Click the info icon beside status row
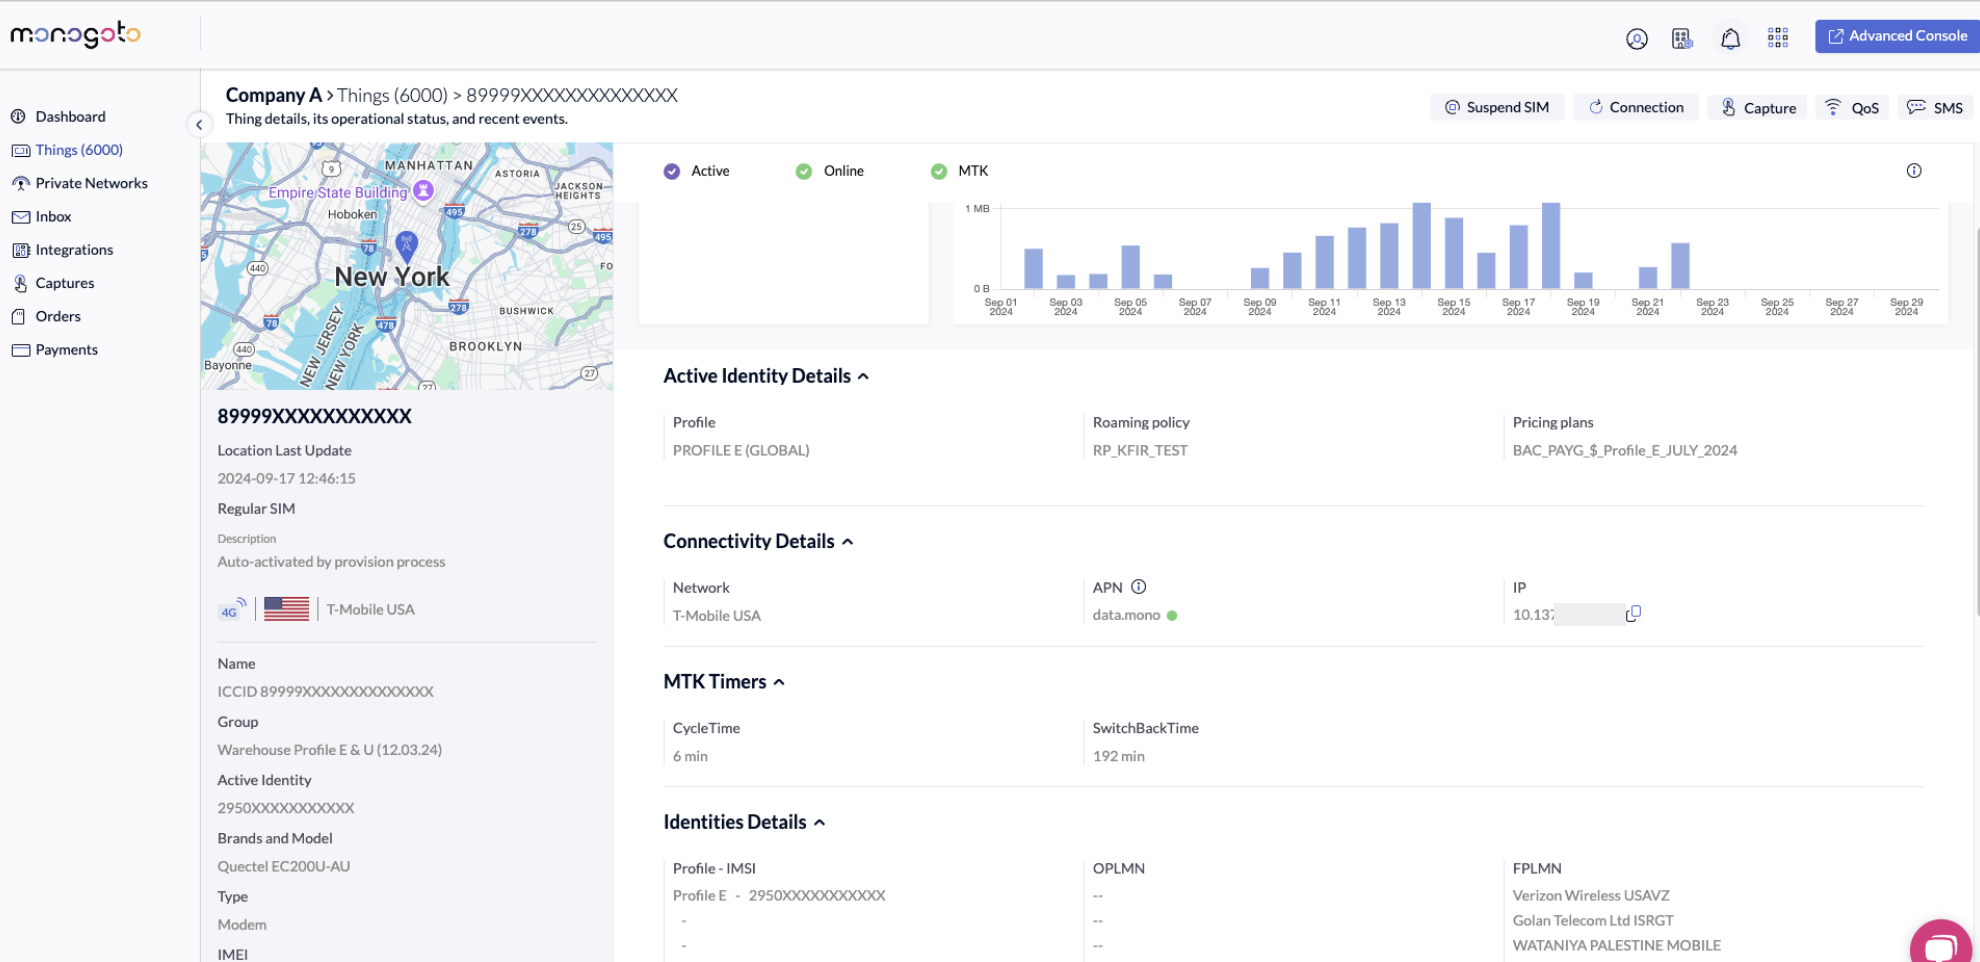This screenshot has height=962, width=1980. [x=1913, y=171]
